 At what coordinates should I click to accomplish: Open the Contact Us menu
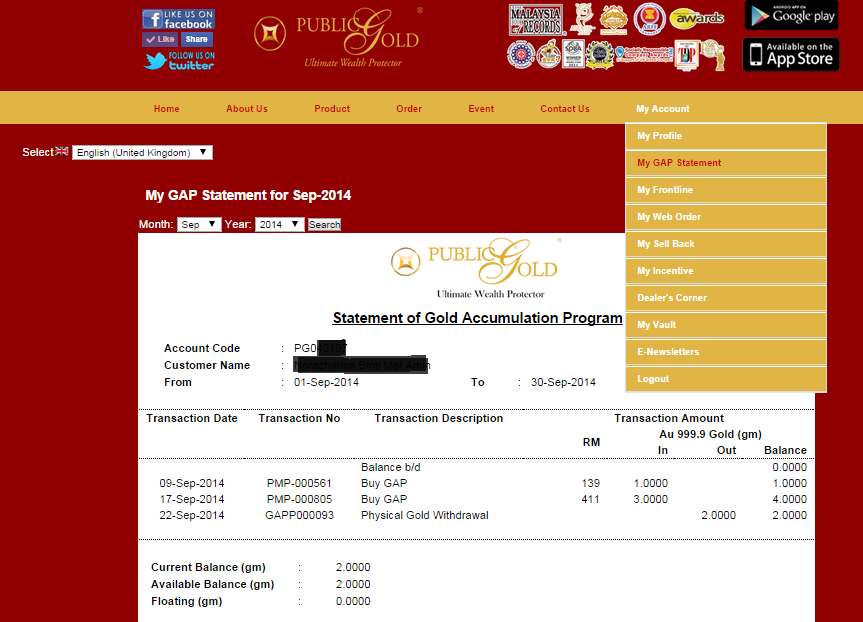click(x=565, y=108)
